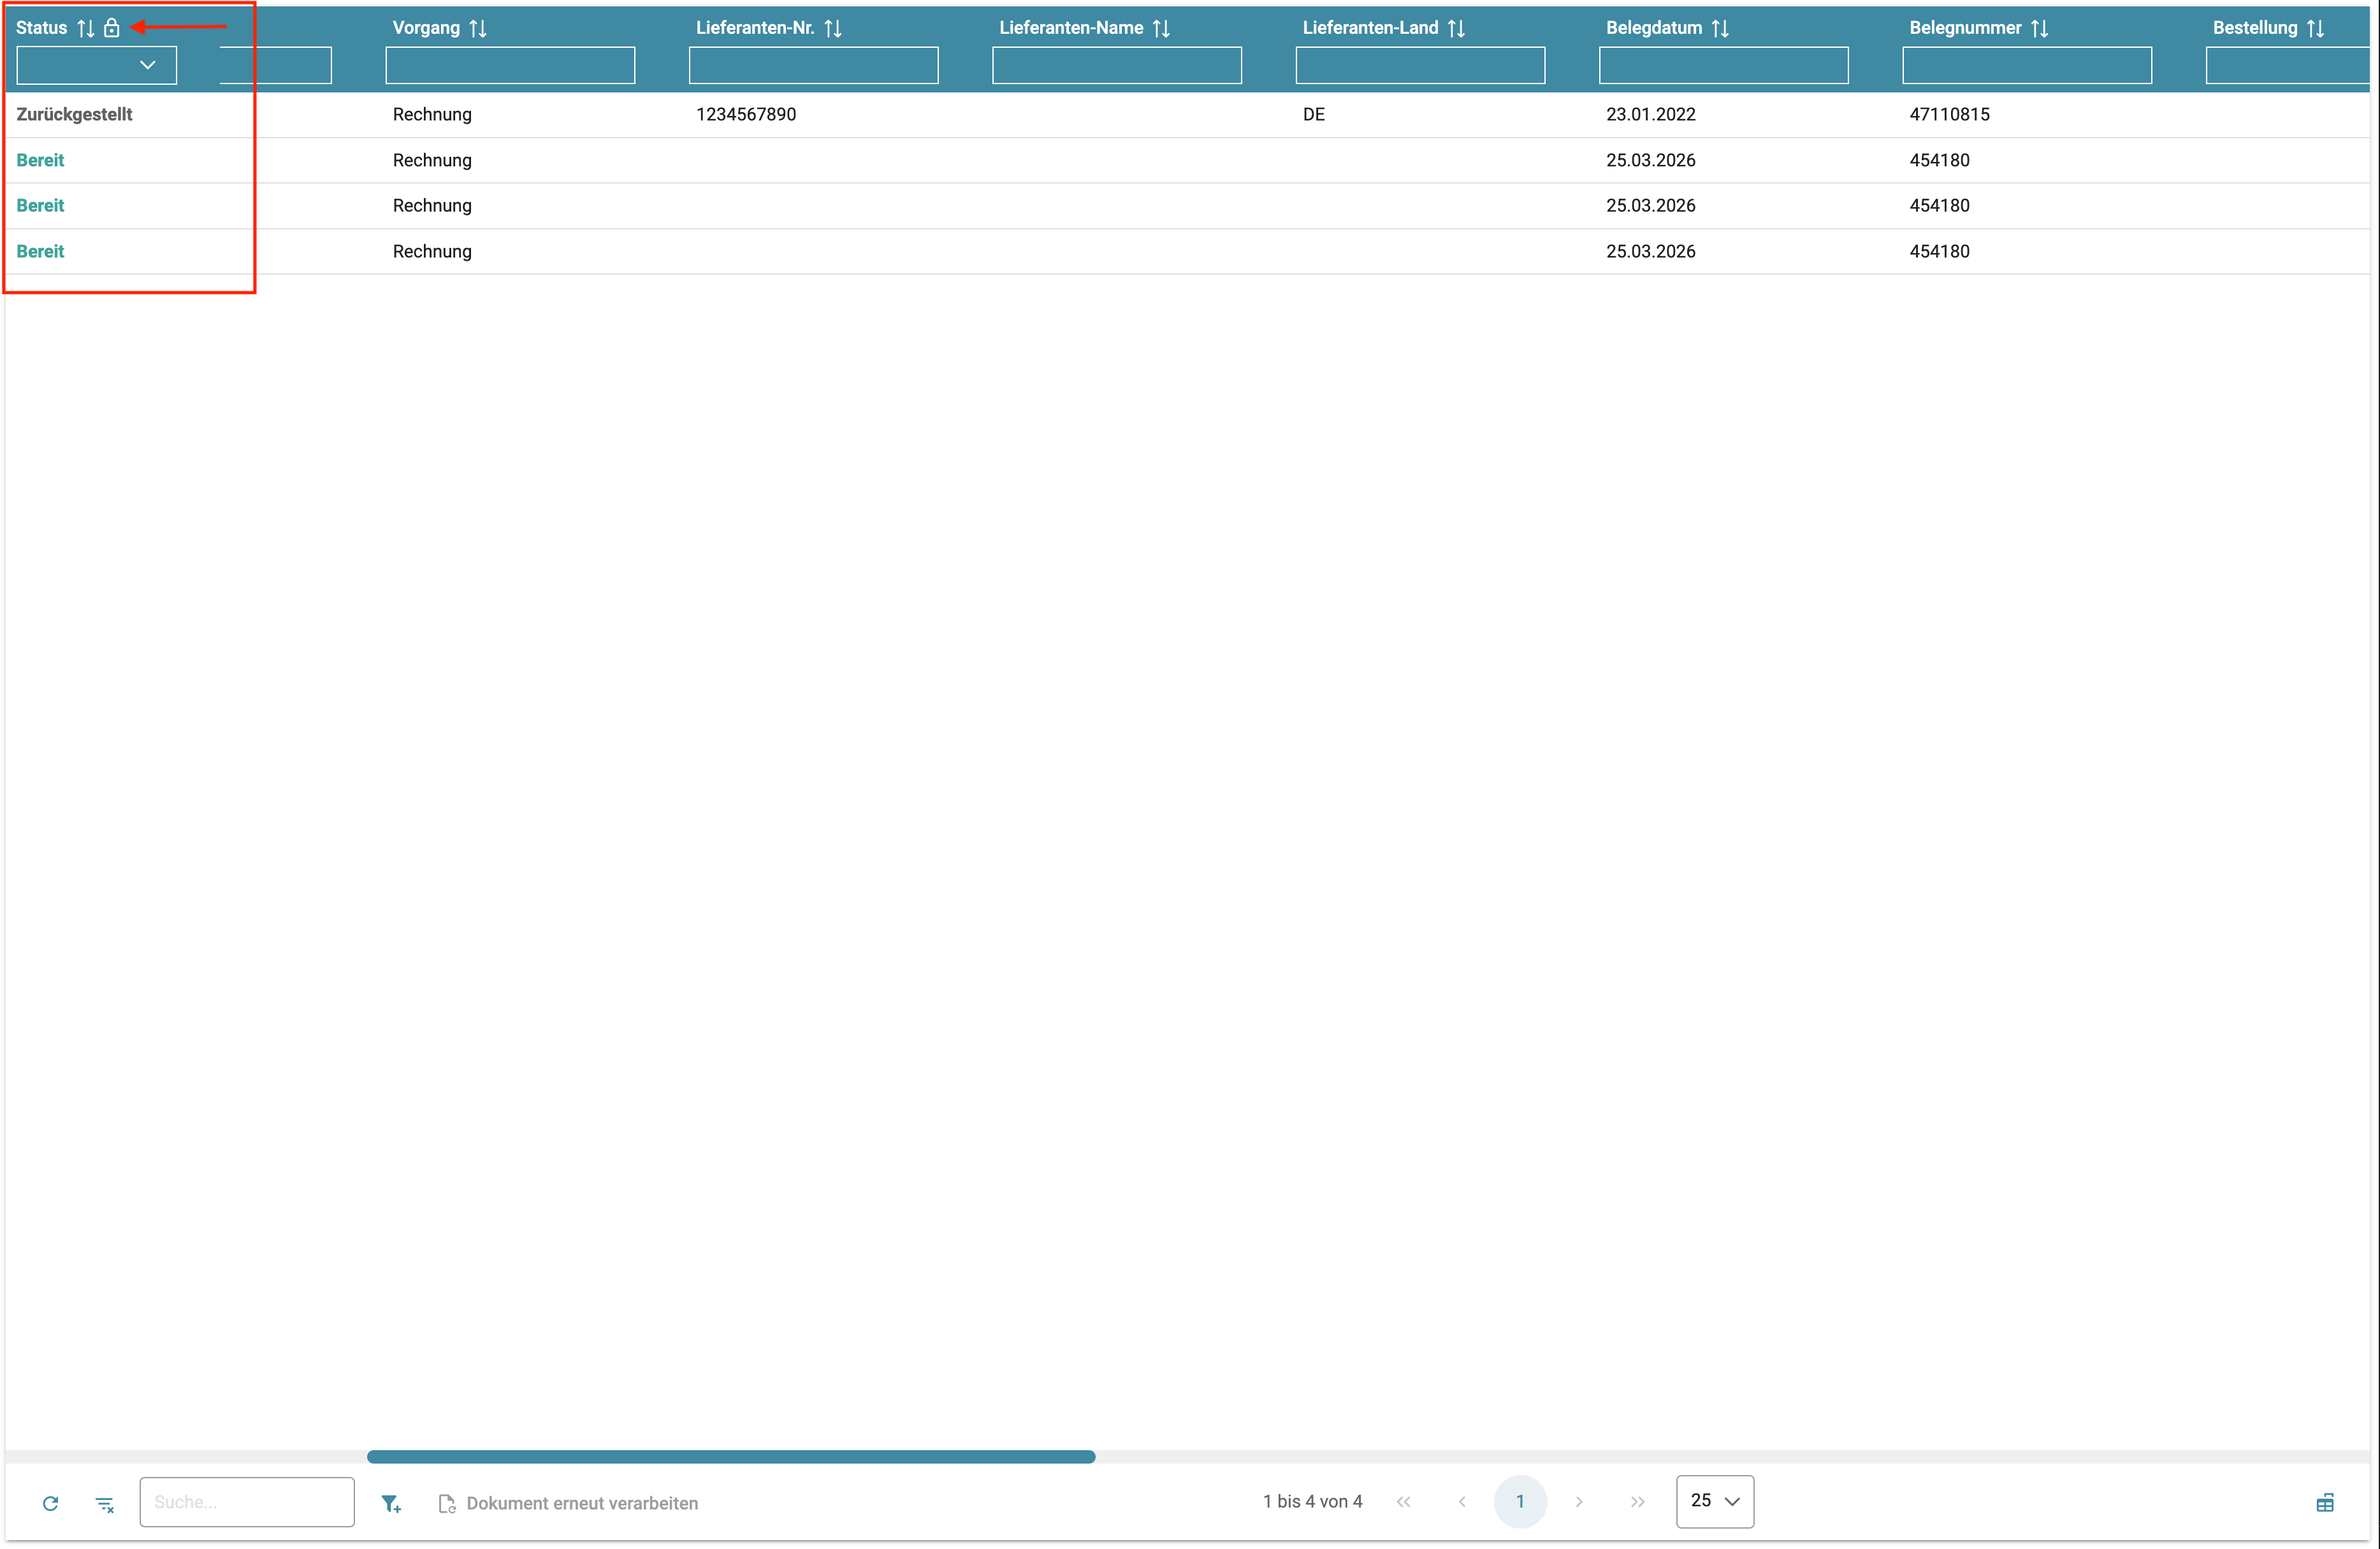Select page 1 in the pagination
The width and height of the screenshot is (2380, 1549).
(x=1520, y=1502)
